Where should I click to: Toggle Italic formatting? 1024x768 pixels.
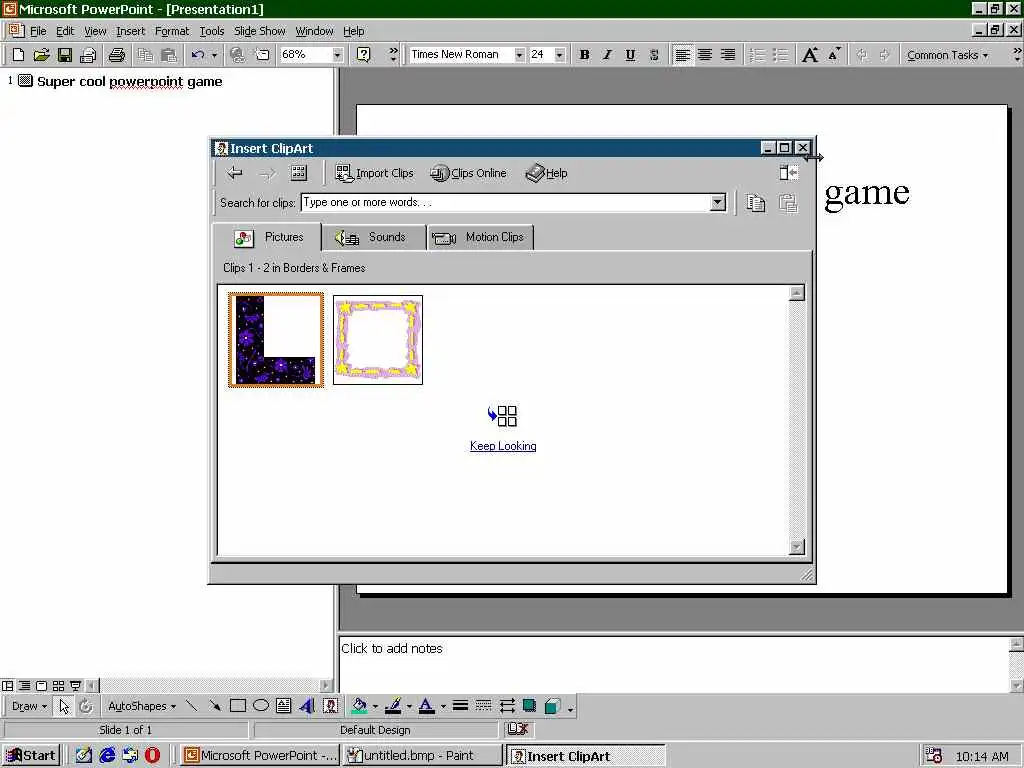607,55
